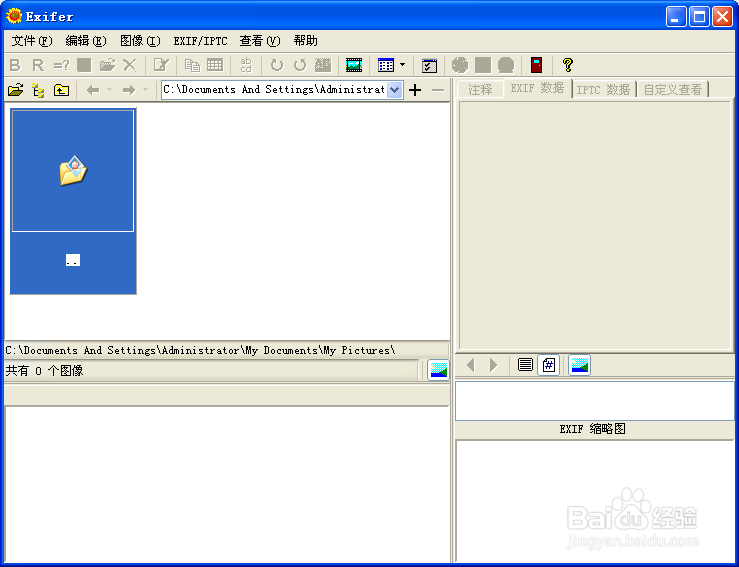Open the view mode dropdown arrow
Screen dimensions: 739x567
click(x=402, y=65)
